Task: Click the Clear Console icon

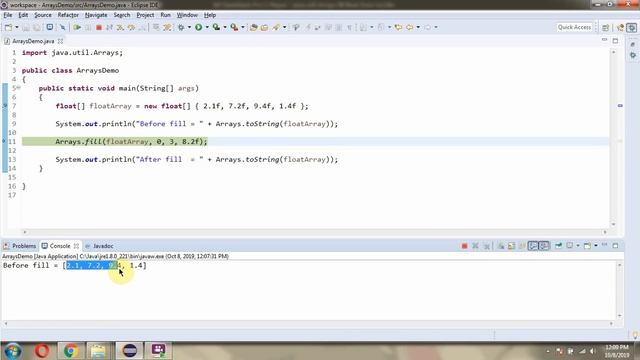Action: pos(500,246)
